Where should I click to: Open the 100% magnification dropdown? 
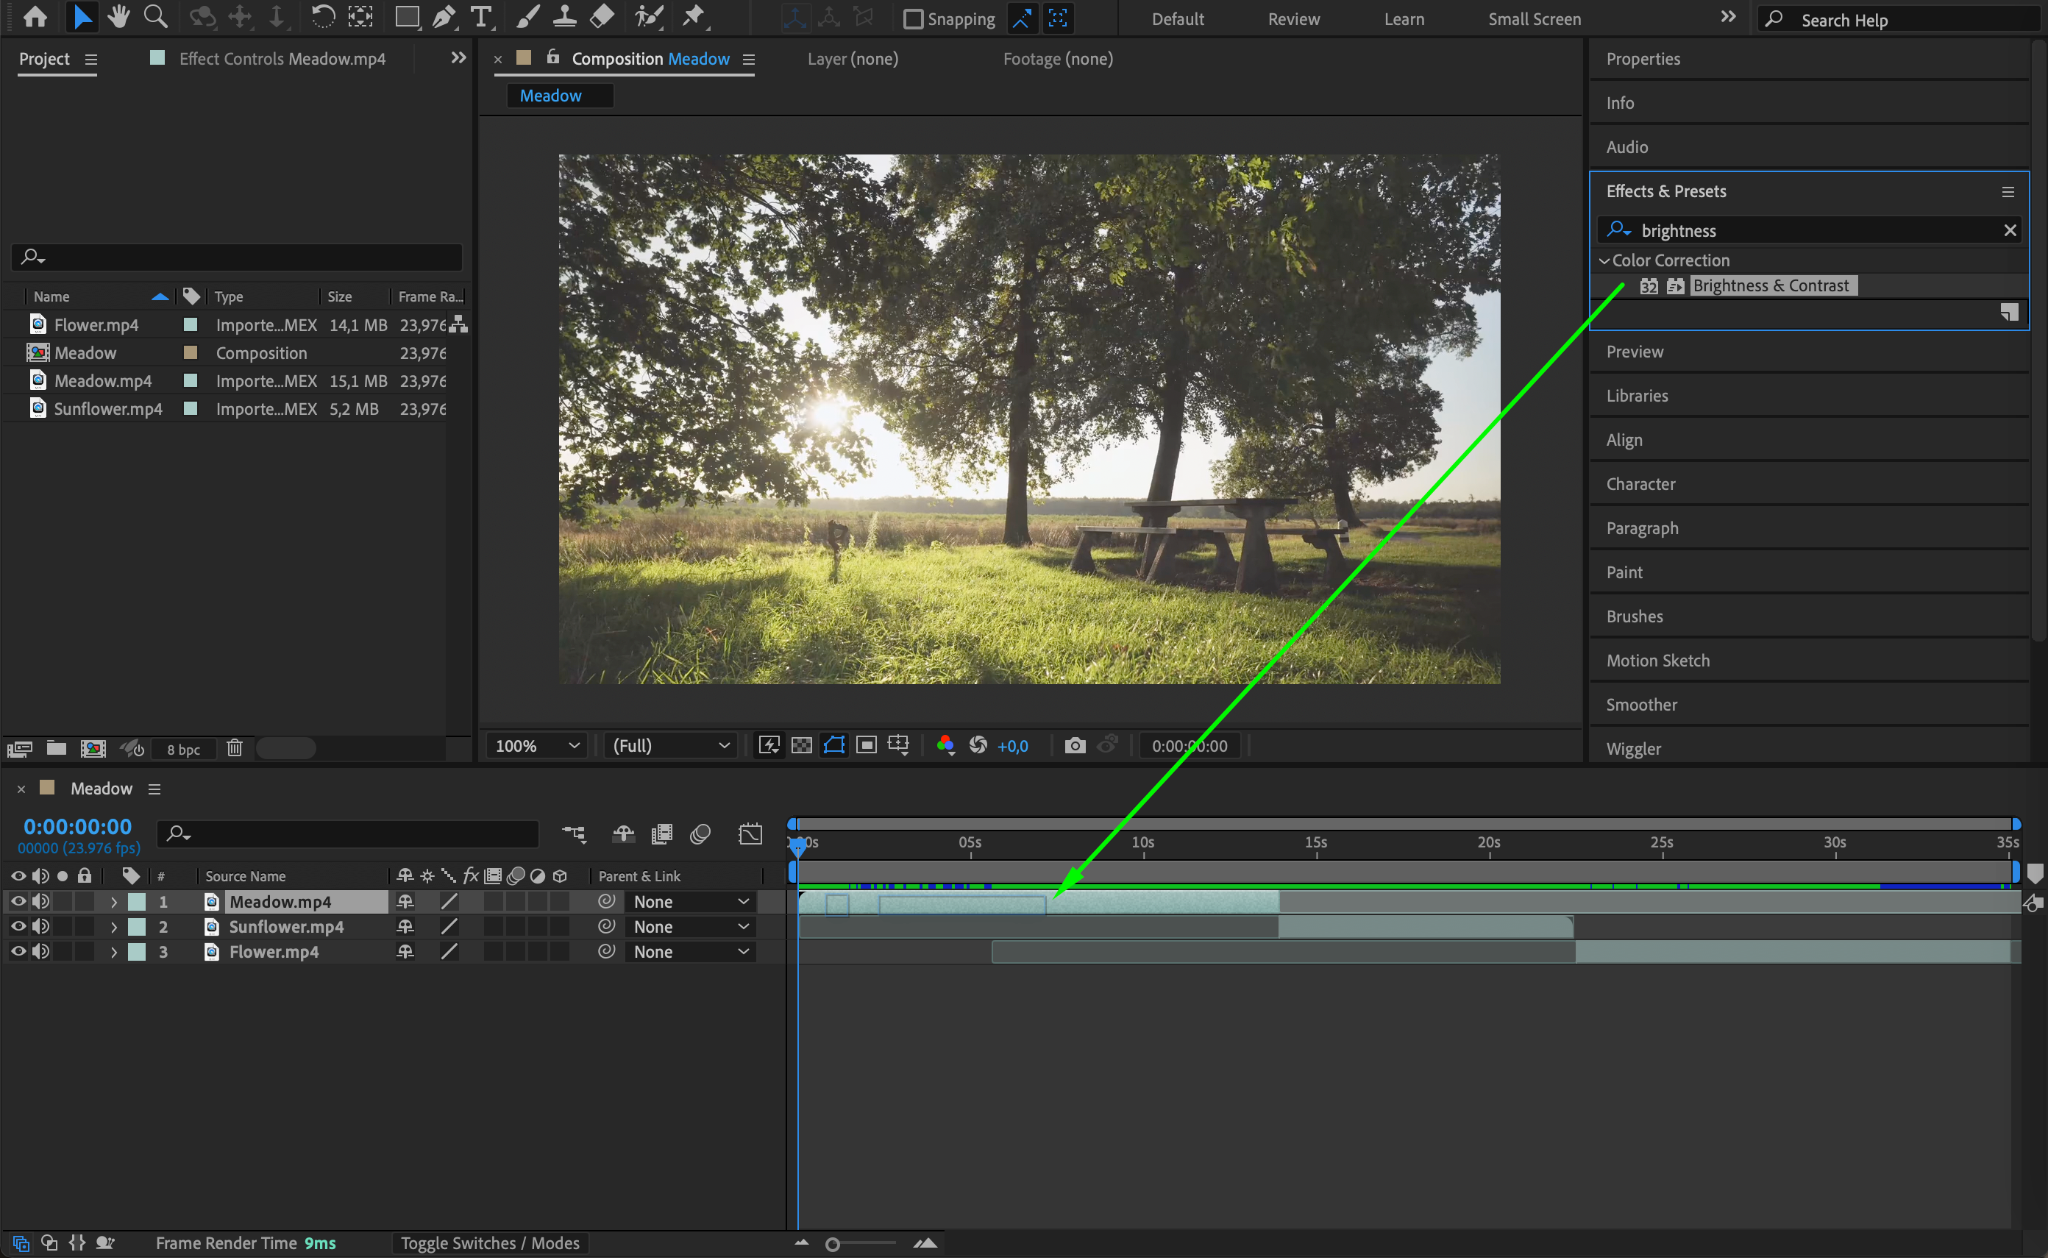click(x=537, y=745)
